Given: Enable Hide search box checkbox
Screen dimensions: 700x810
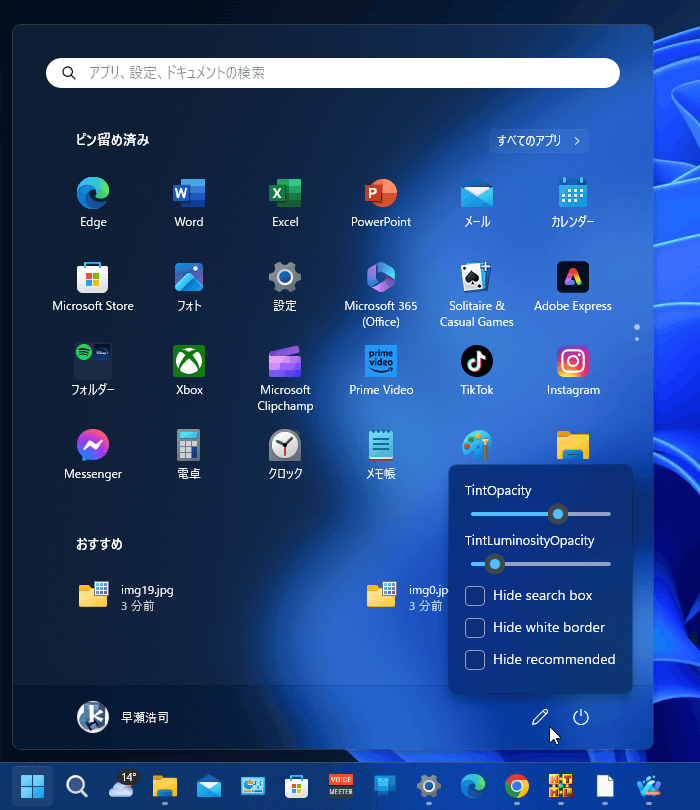Looking at the screenshot, I should (x=475, y=596).
